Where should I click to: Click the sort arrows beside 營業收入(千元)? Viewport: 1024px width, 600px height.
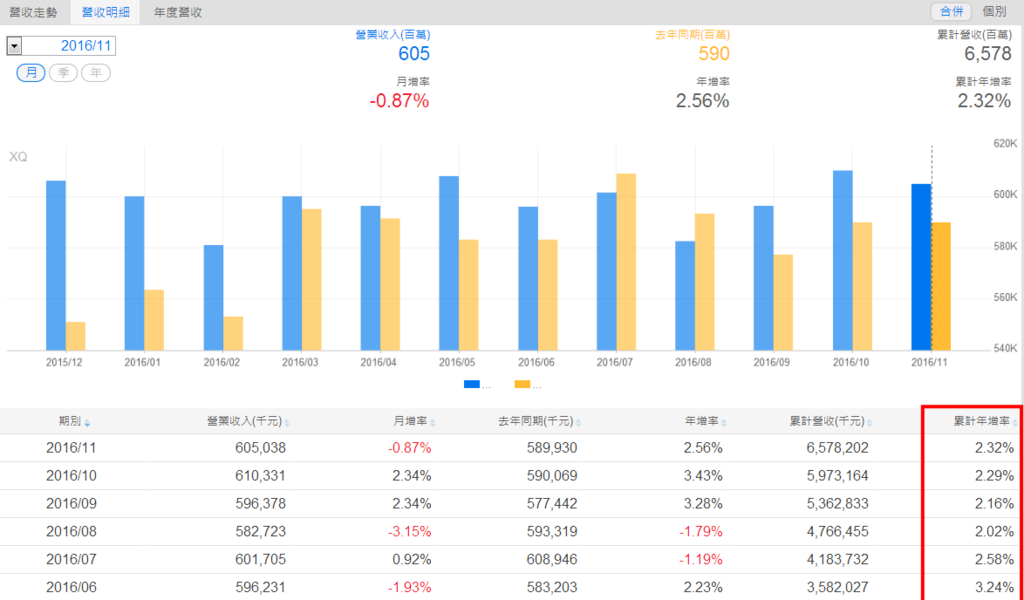click(287, 423)
